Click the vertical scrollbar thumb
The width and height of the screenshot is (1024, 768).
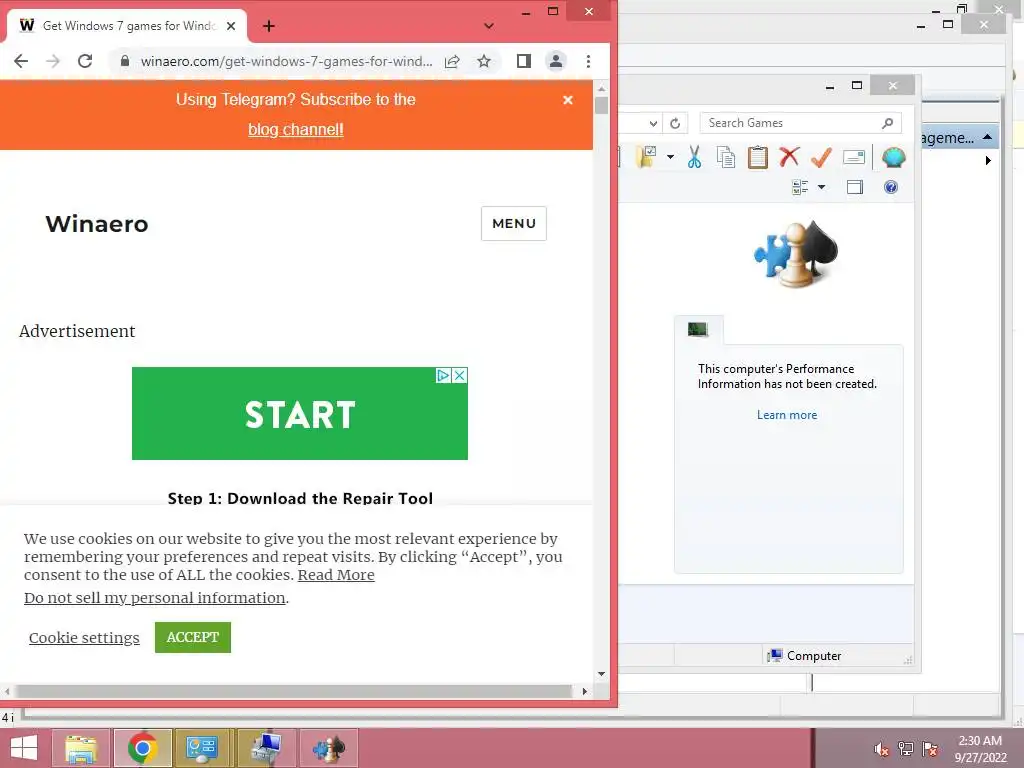tap(601, 105)
